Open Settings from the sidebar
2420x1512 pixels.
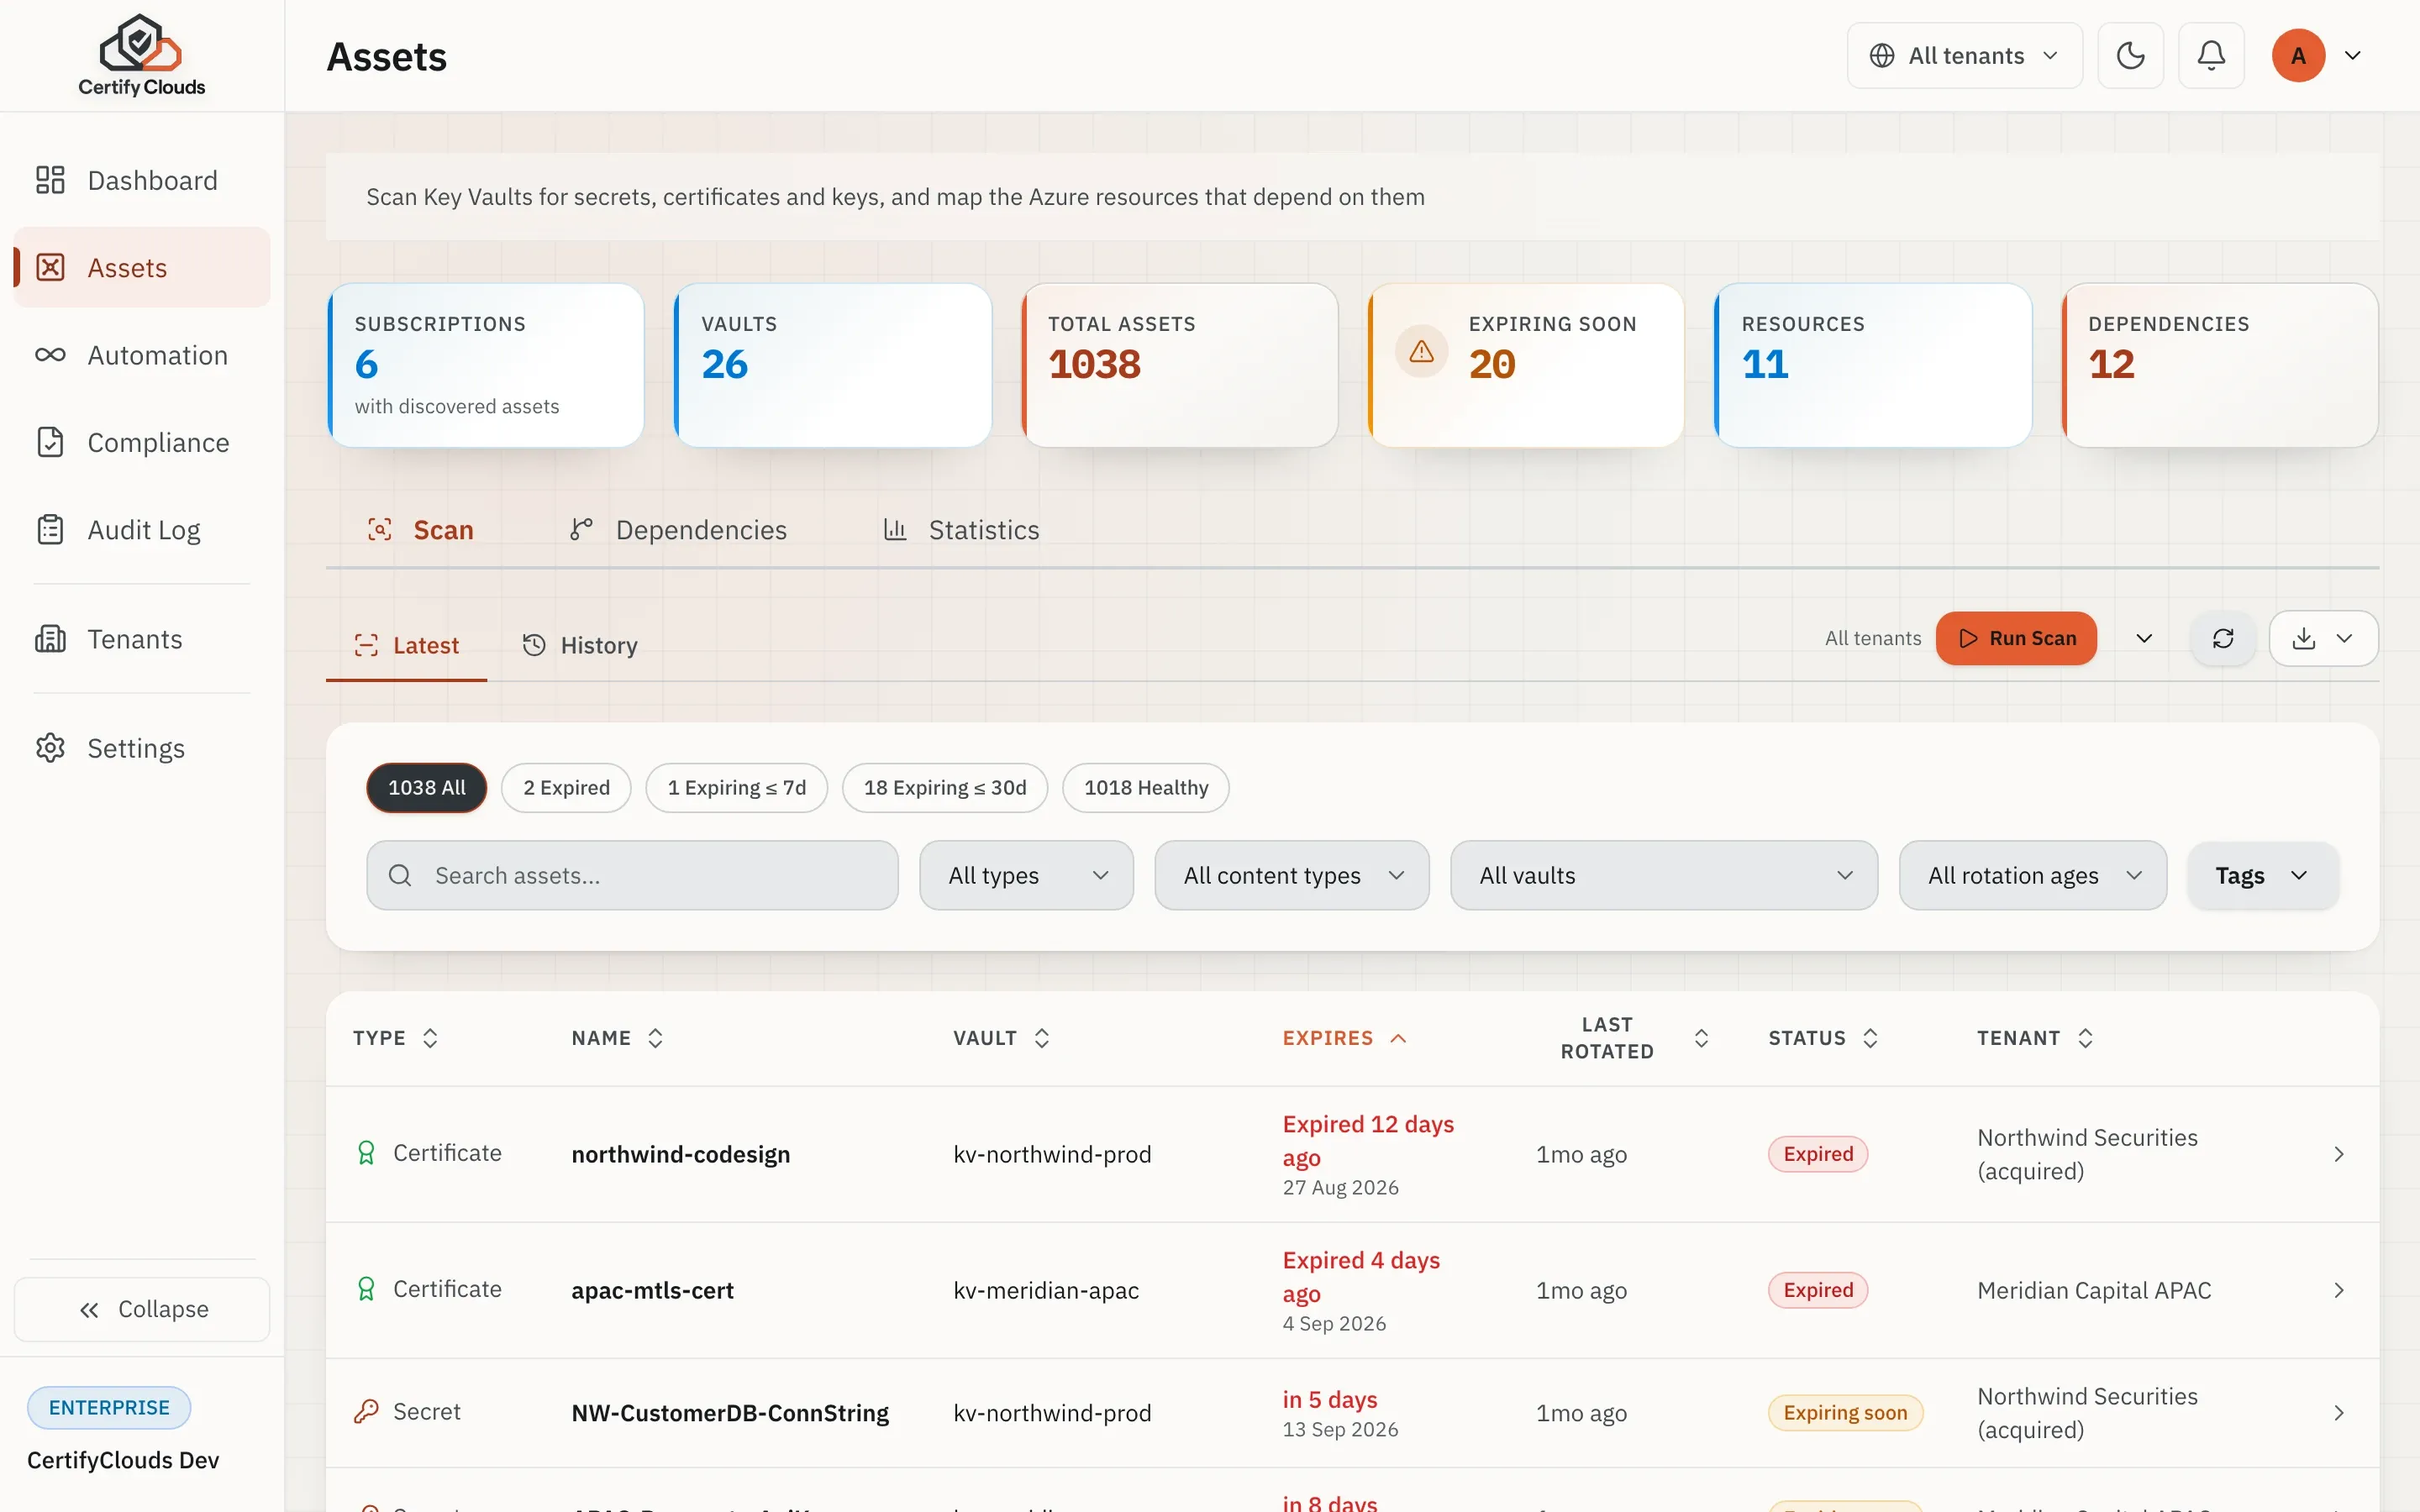(142, 747)
